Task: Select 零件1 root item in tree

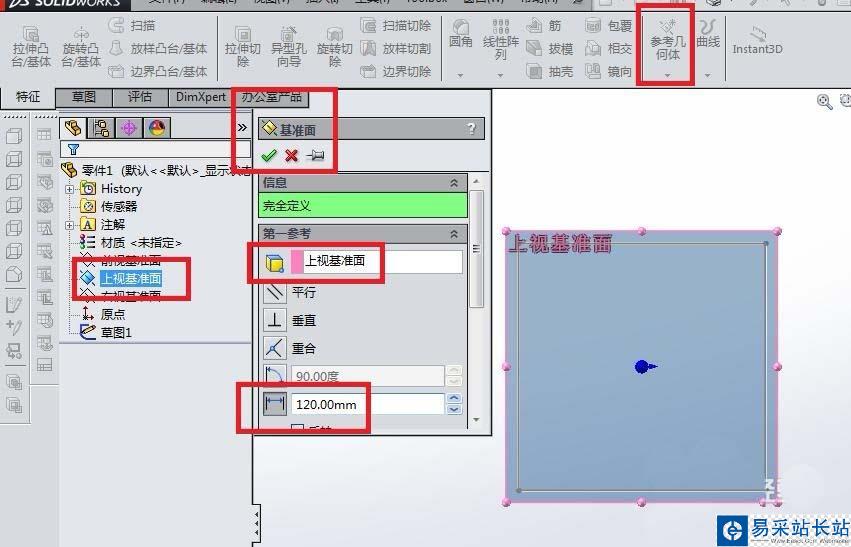Action: (x=156, y=170)
